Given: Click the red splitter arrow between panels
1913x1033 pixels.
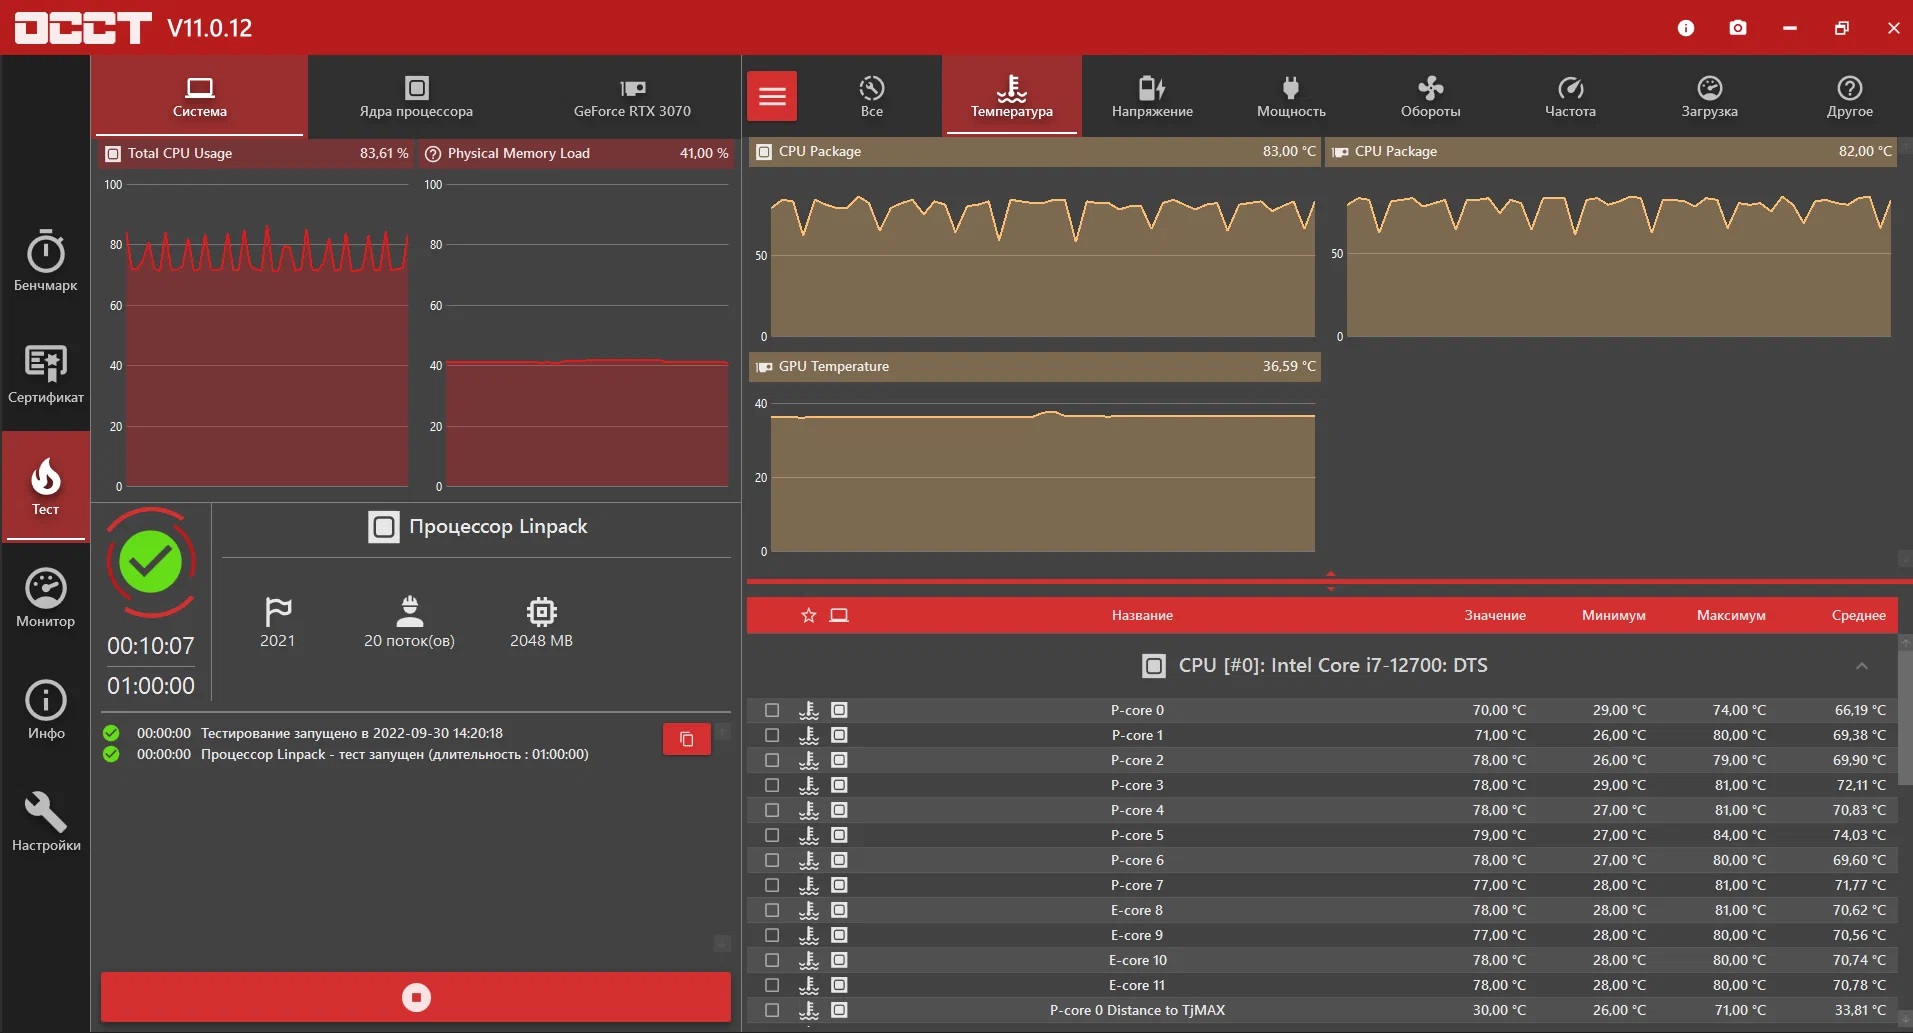Looking at the screenshot, I should [1330, 581].
